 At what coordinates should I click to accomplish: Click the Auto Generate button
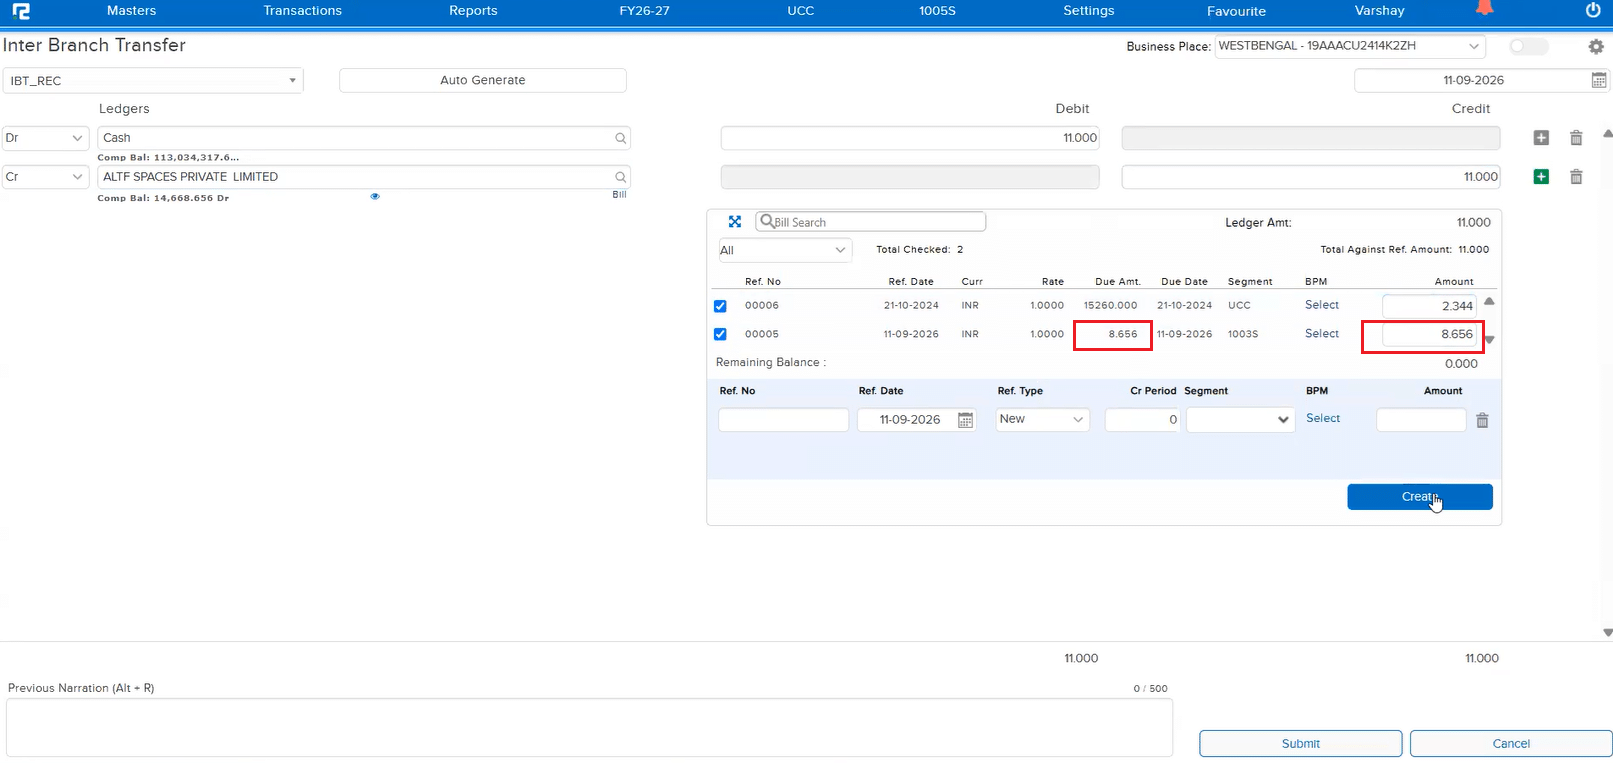483,80
